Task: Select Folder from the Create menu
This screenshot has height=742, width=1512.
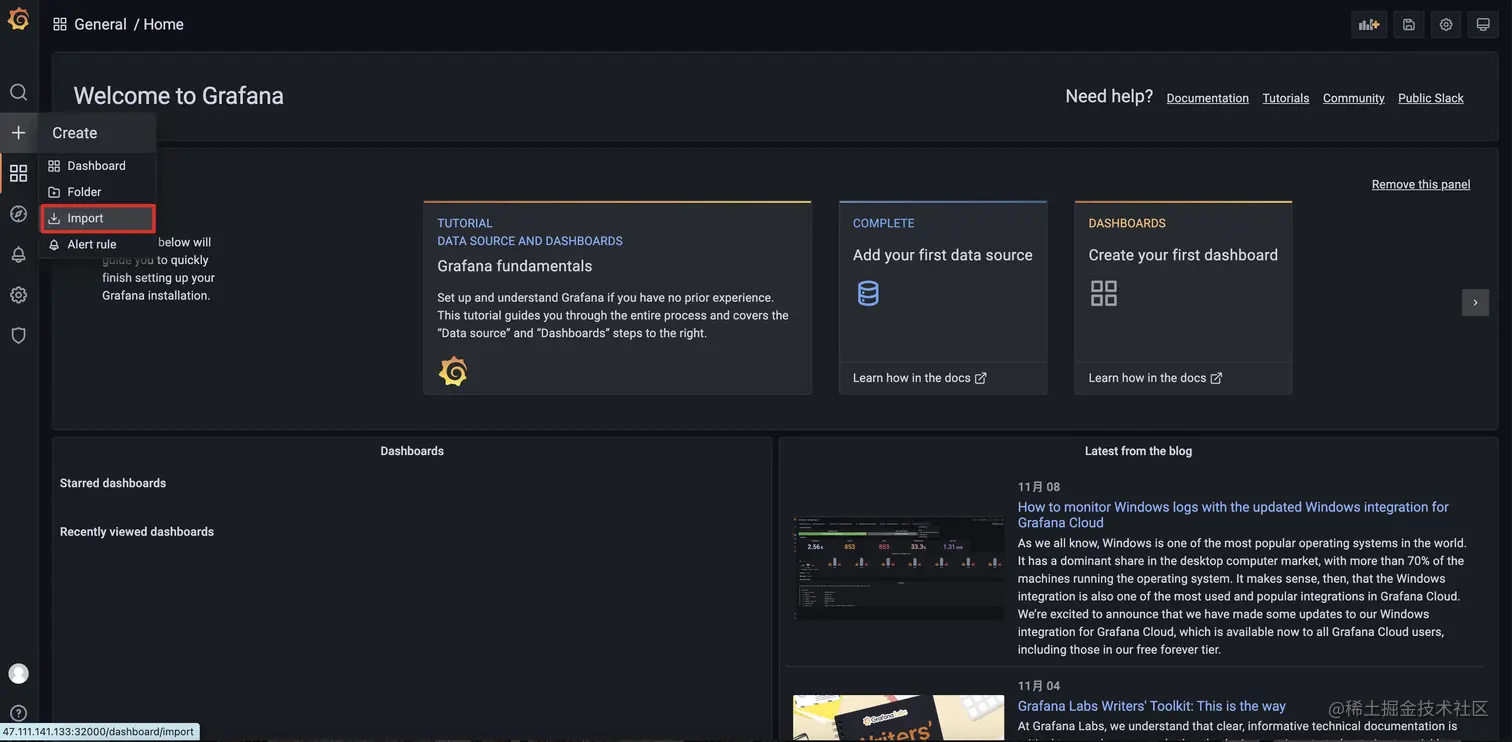Action: (97, 192)
